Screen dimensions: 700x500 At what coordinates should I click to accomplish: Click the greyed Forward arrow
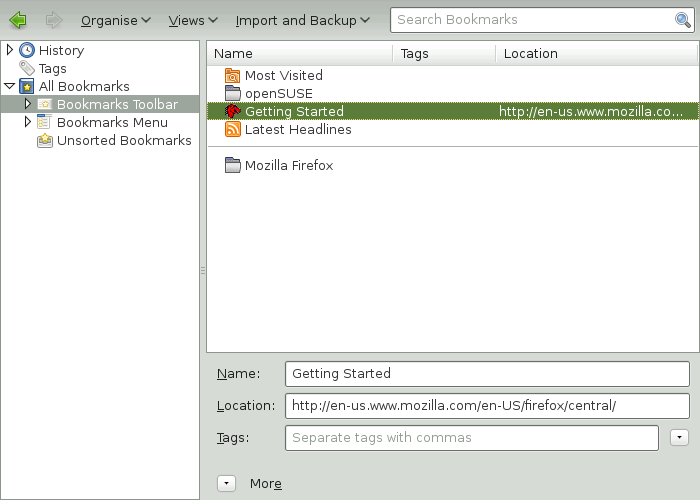[54, 20]
